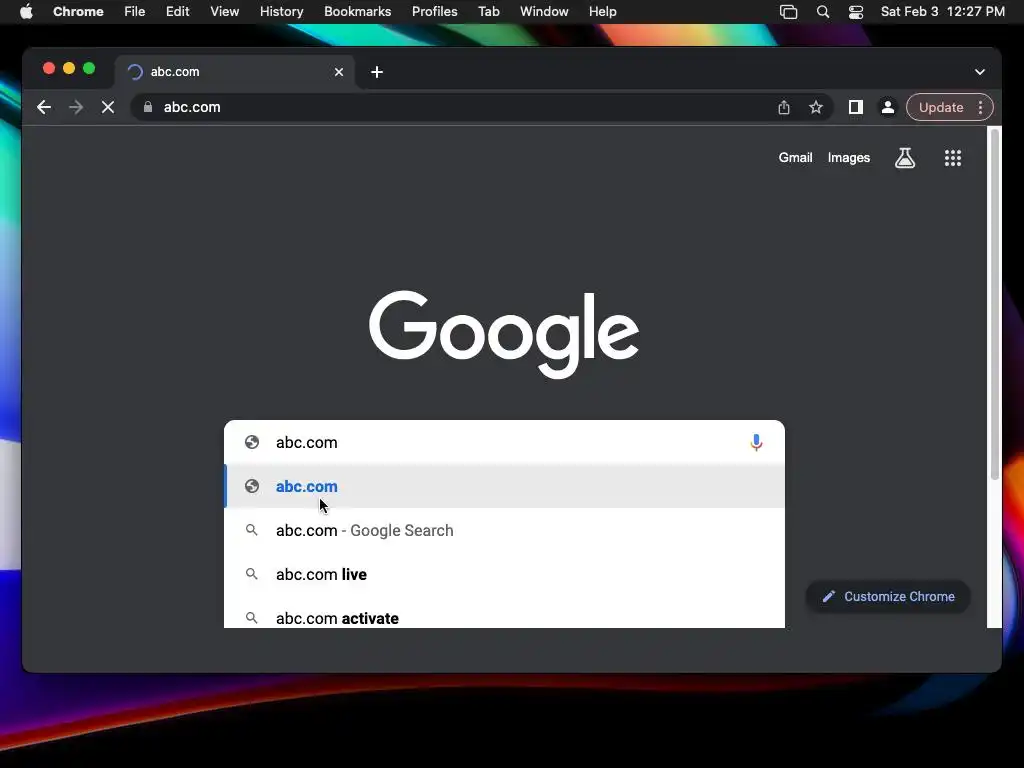Select the abc.com browser tab
This screenshot has height=768, width=1024.
(x=235, y=72)
